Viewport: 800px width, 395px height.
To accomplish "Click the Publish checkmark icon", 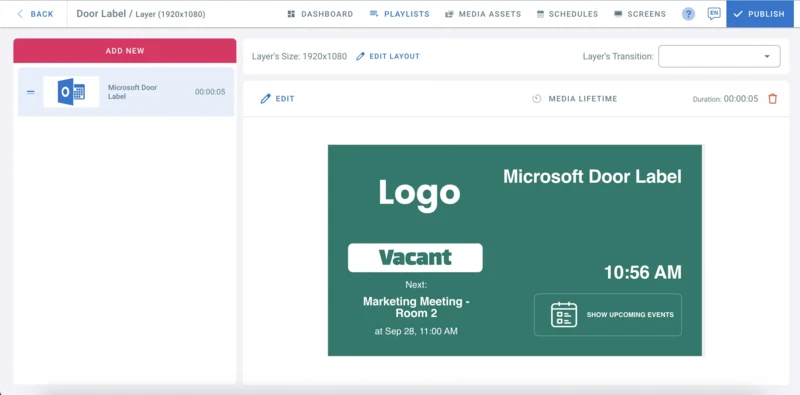I will tap(737, 14).
